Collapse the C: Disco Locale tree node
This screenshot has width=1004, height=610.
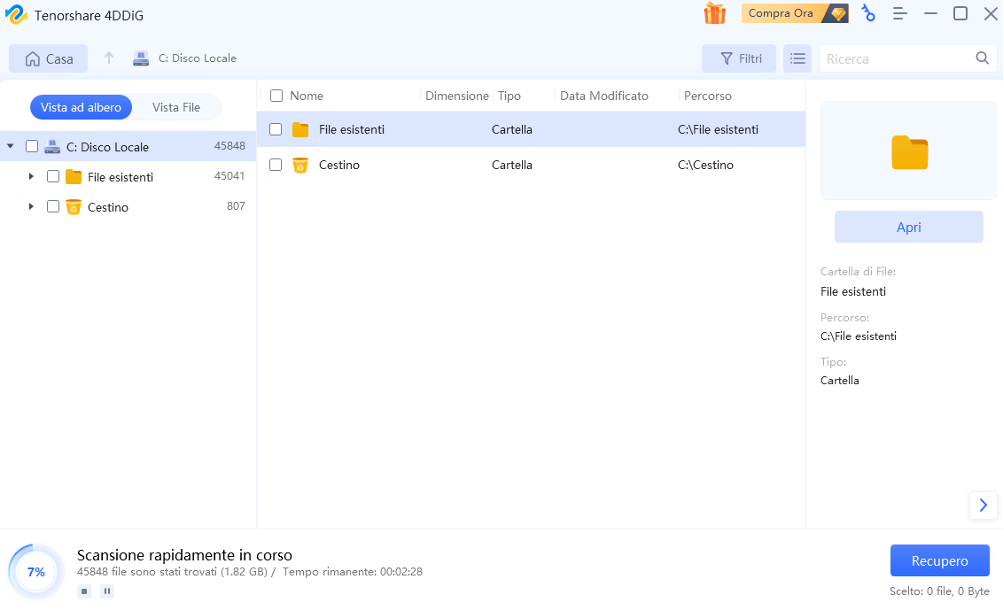[10, 147]
